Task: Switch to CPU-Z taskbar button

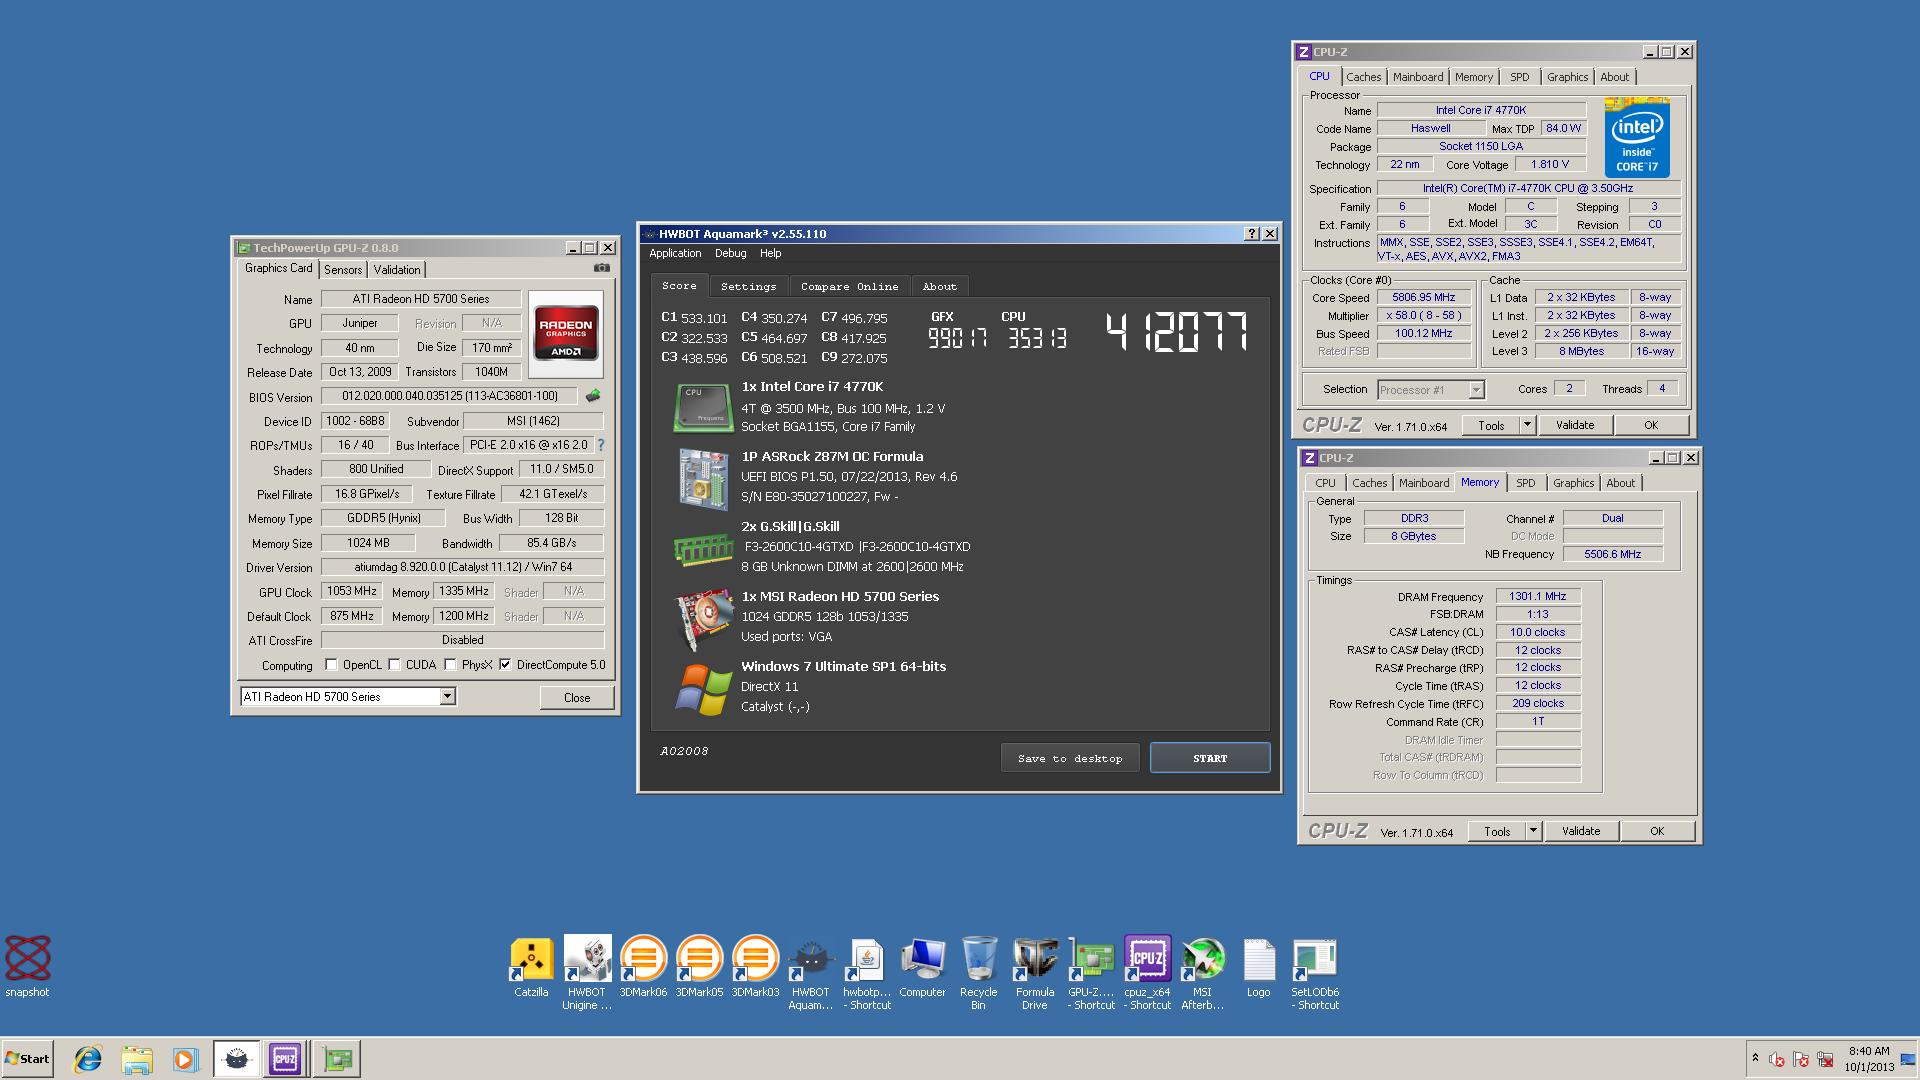Action: (x=285, y=1059)
